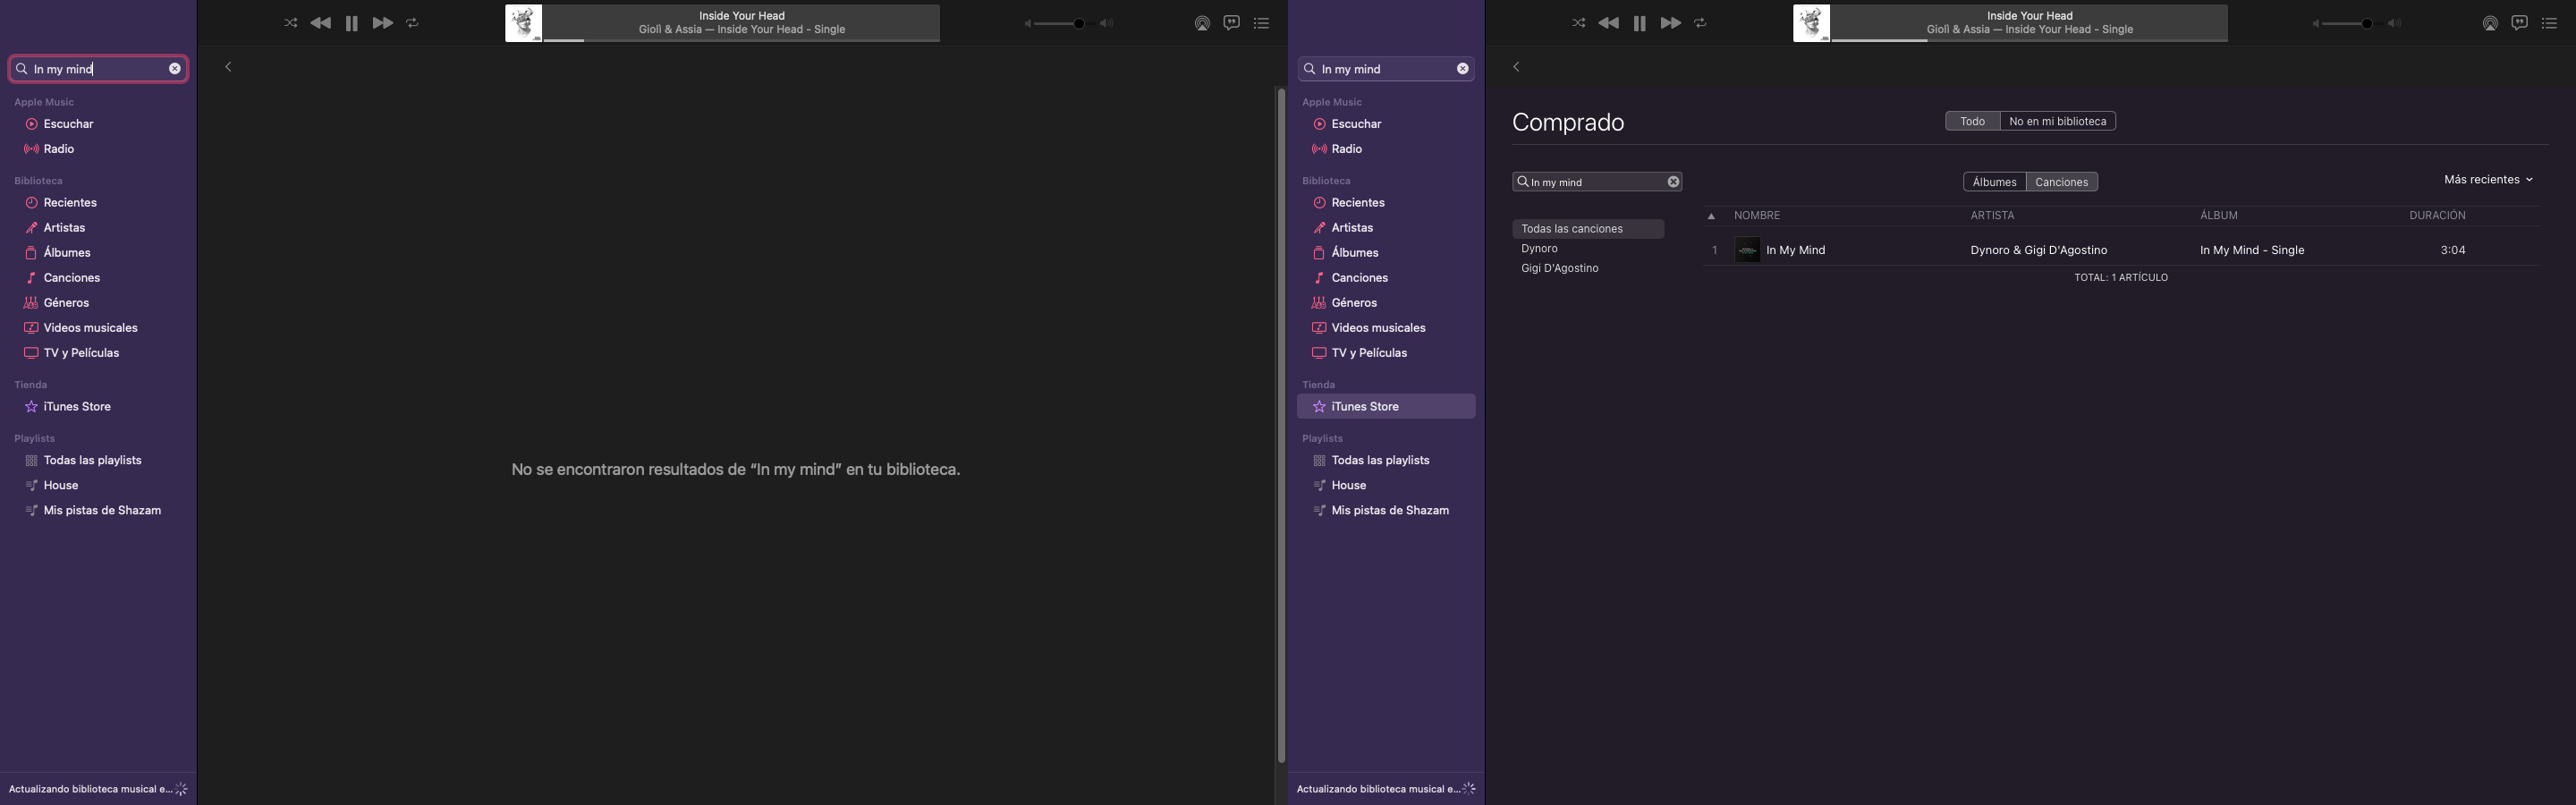The image size is (2576, 805).
Task: Go back using the chevron in no-results window
Action: (229, 67)
